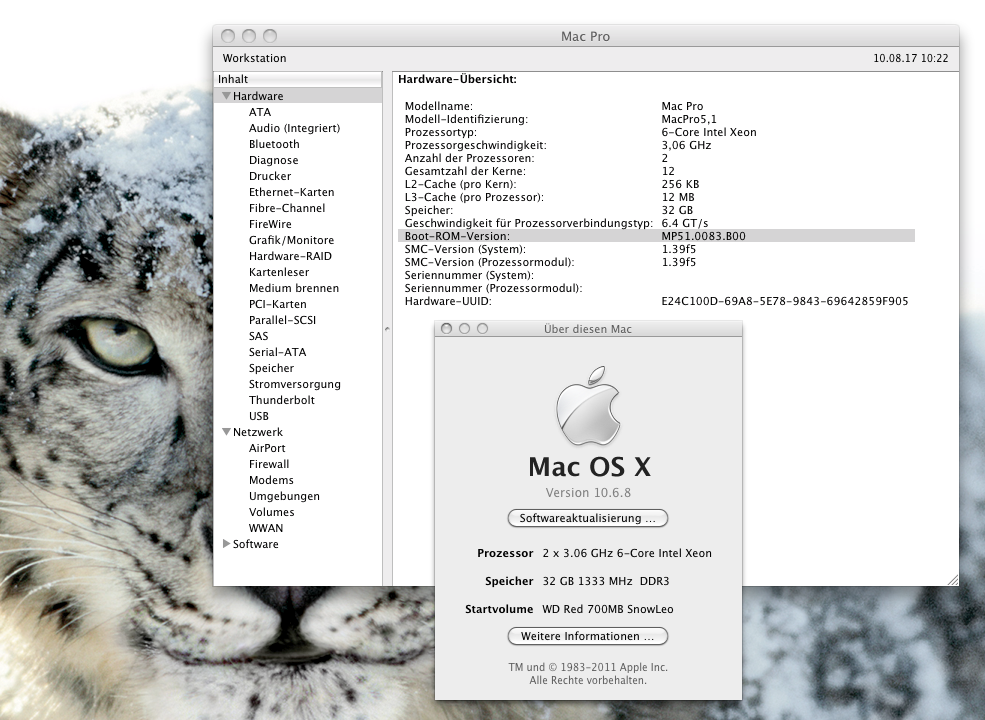
Task: Show PCI-Karten information
Action: 278,304
